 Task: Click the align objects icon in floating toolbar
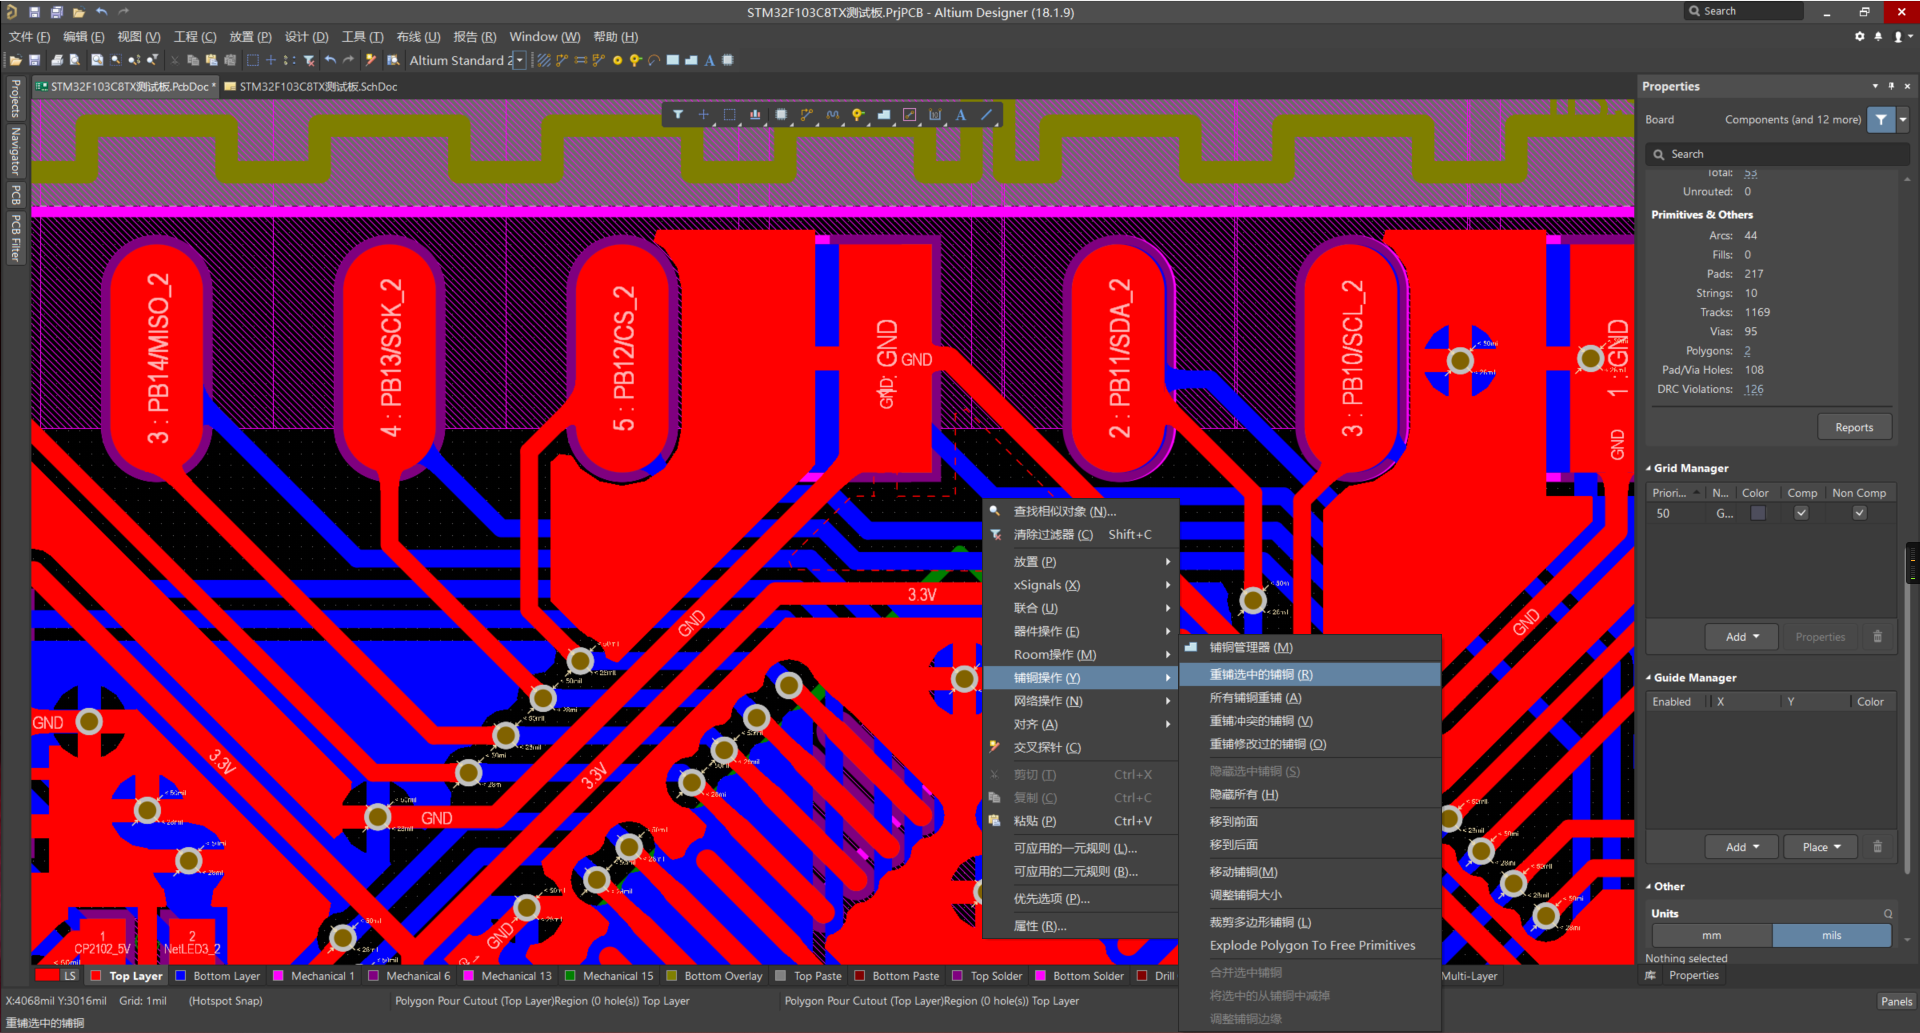click(755, 115)
